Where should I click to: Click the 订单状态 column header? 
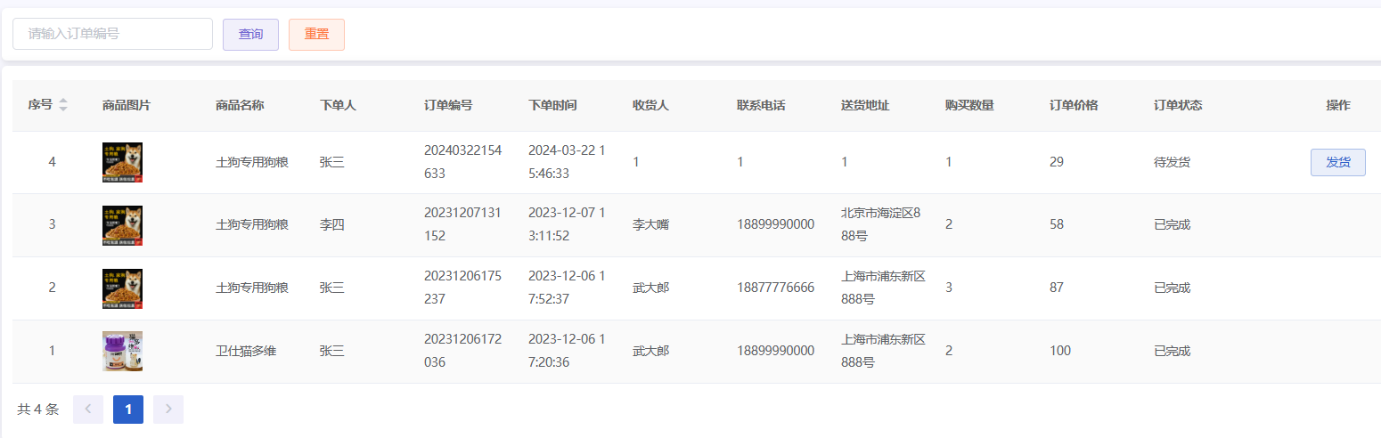click(1178, 105)
